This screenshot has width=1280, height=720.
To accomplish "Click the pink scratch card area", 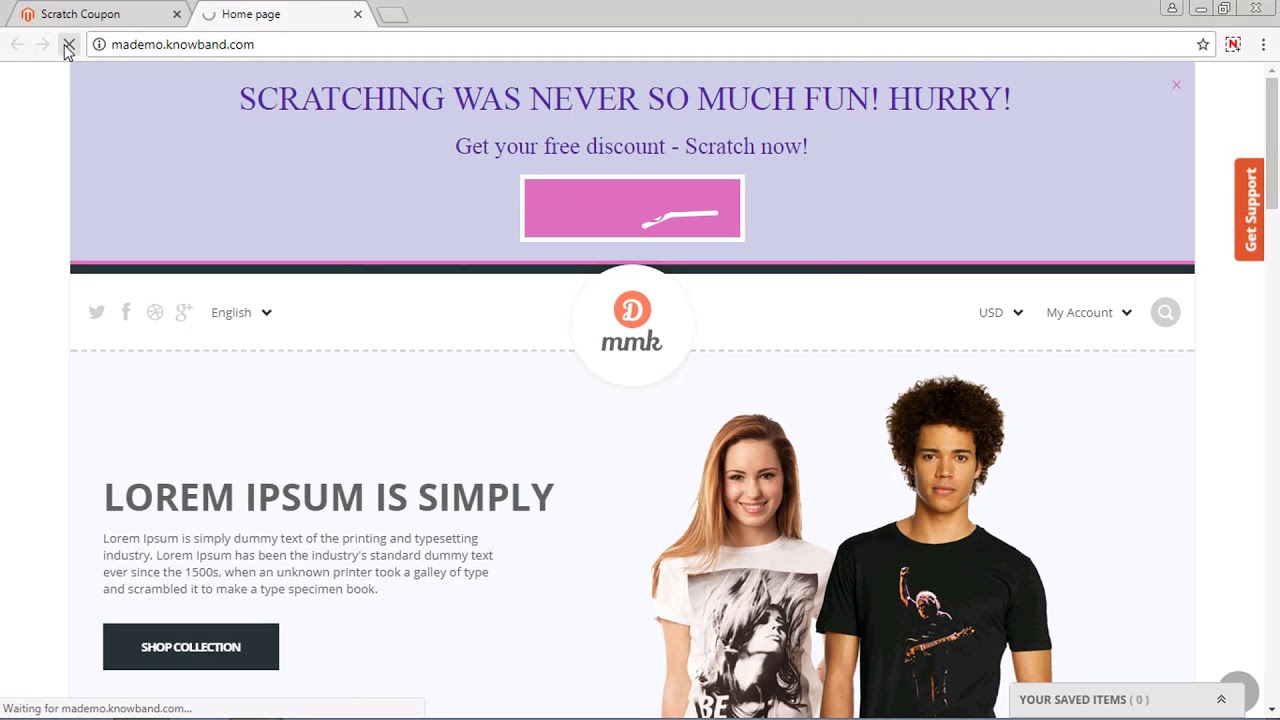I will click(x=632, y=208).
